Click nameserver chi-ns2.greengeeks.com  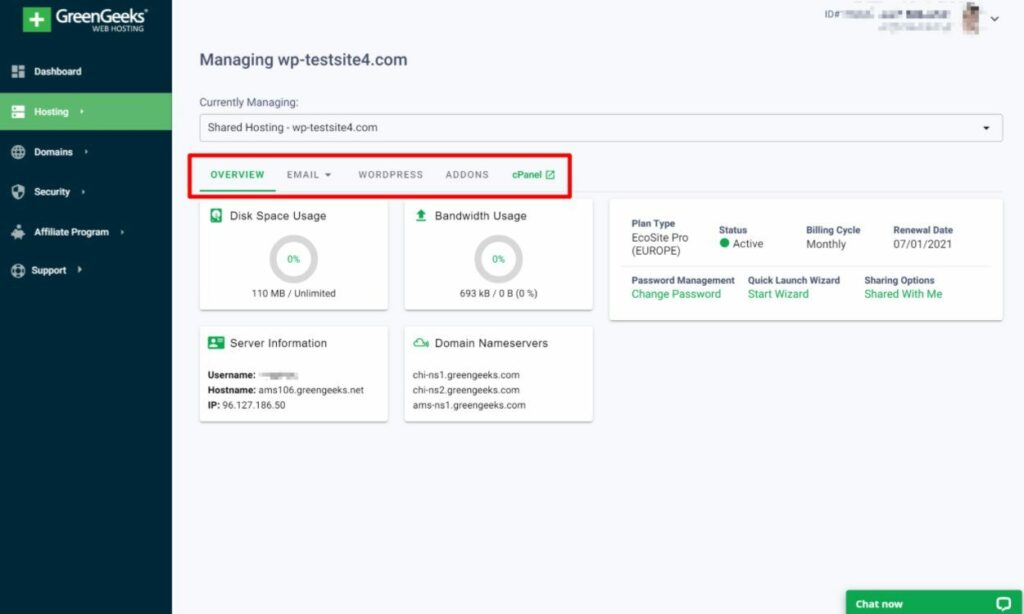[x=466, y=390]
